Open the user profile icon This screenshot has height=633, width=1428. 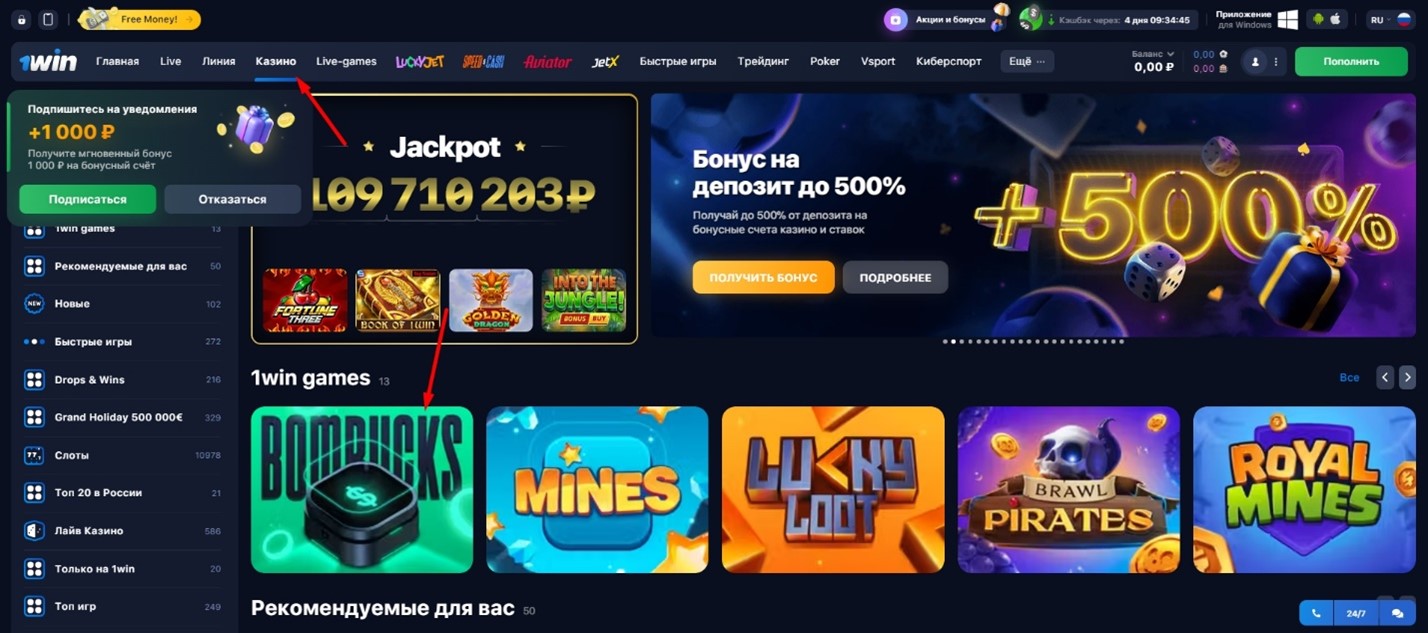[x=1255, y=62]
